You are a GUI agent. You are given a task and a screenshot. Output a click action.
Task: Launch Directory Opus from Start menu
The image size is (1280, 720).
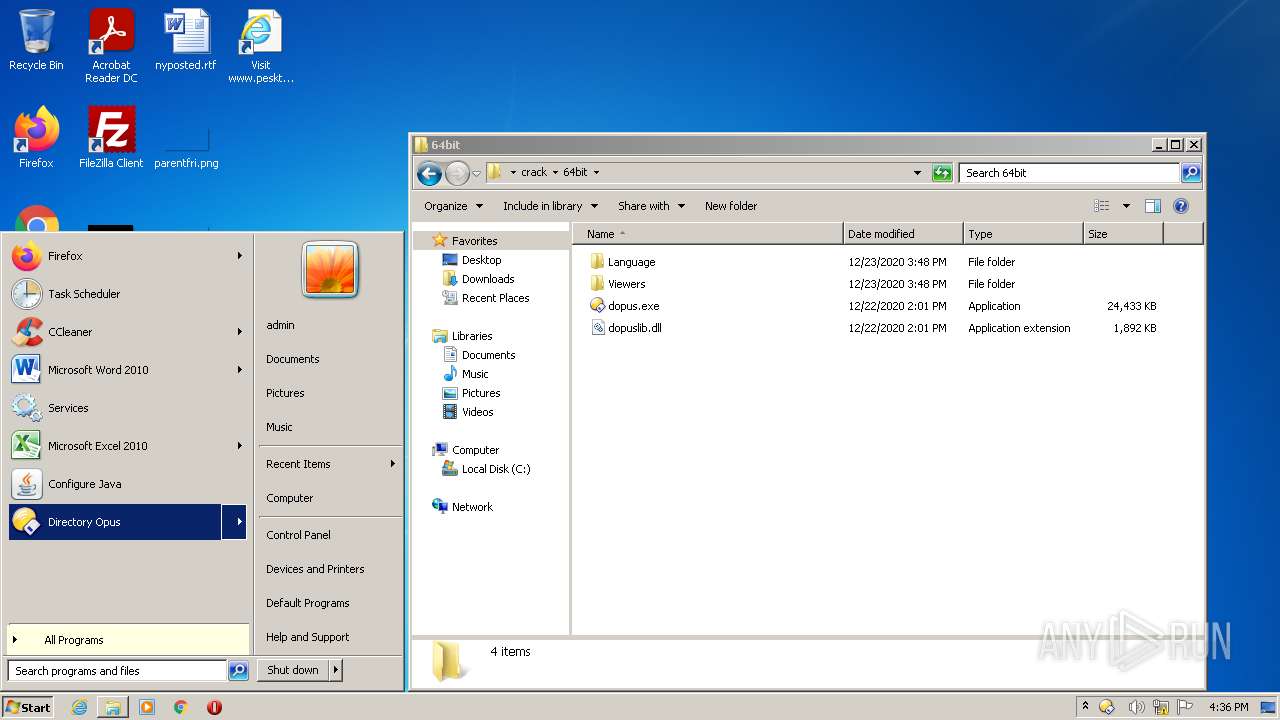tap(115, 522)
